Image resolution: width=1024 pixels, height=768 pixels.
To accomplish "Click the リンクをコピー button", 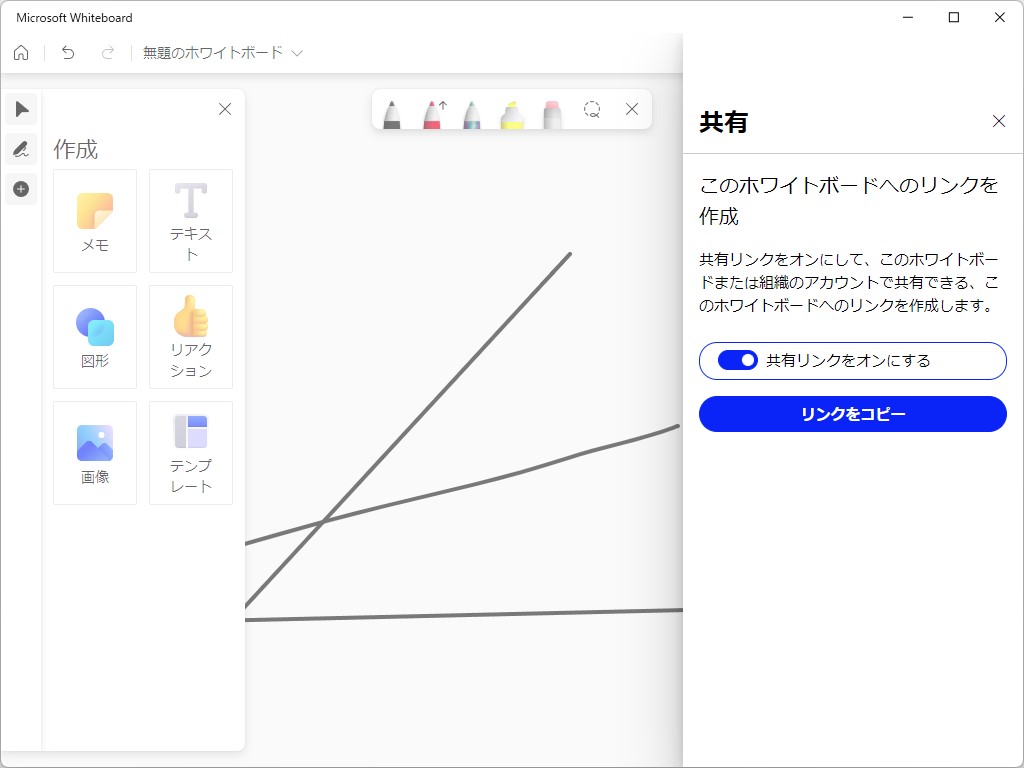I will [x=852, y=414].
